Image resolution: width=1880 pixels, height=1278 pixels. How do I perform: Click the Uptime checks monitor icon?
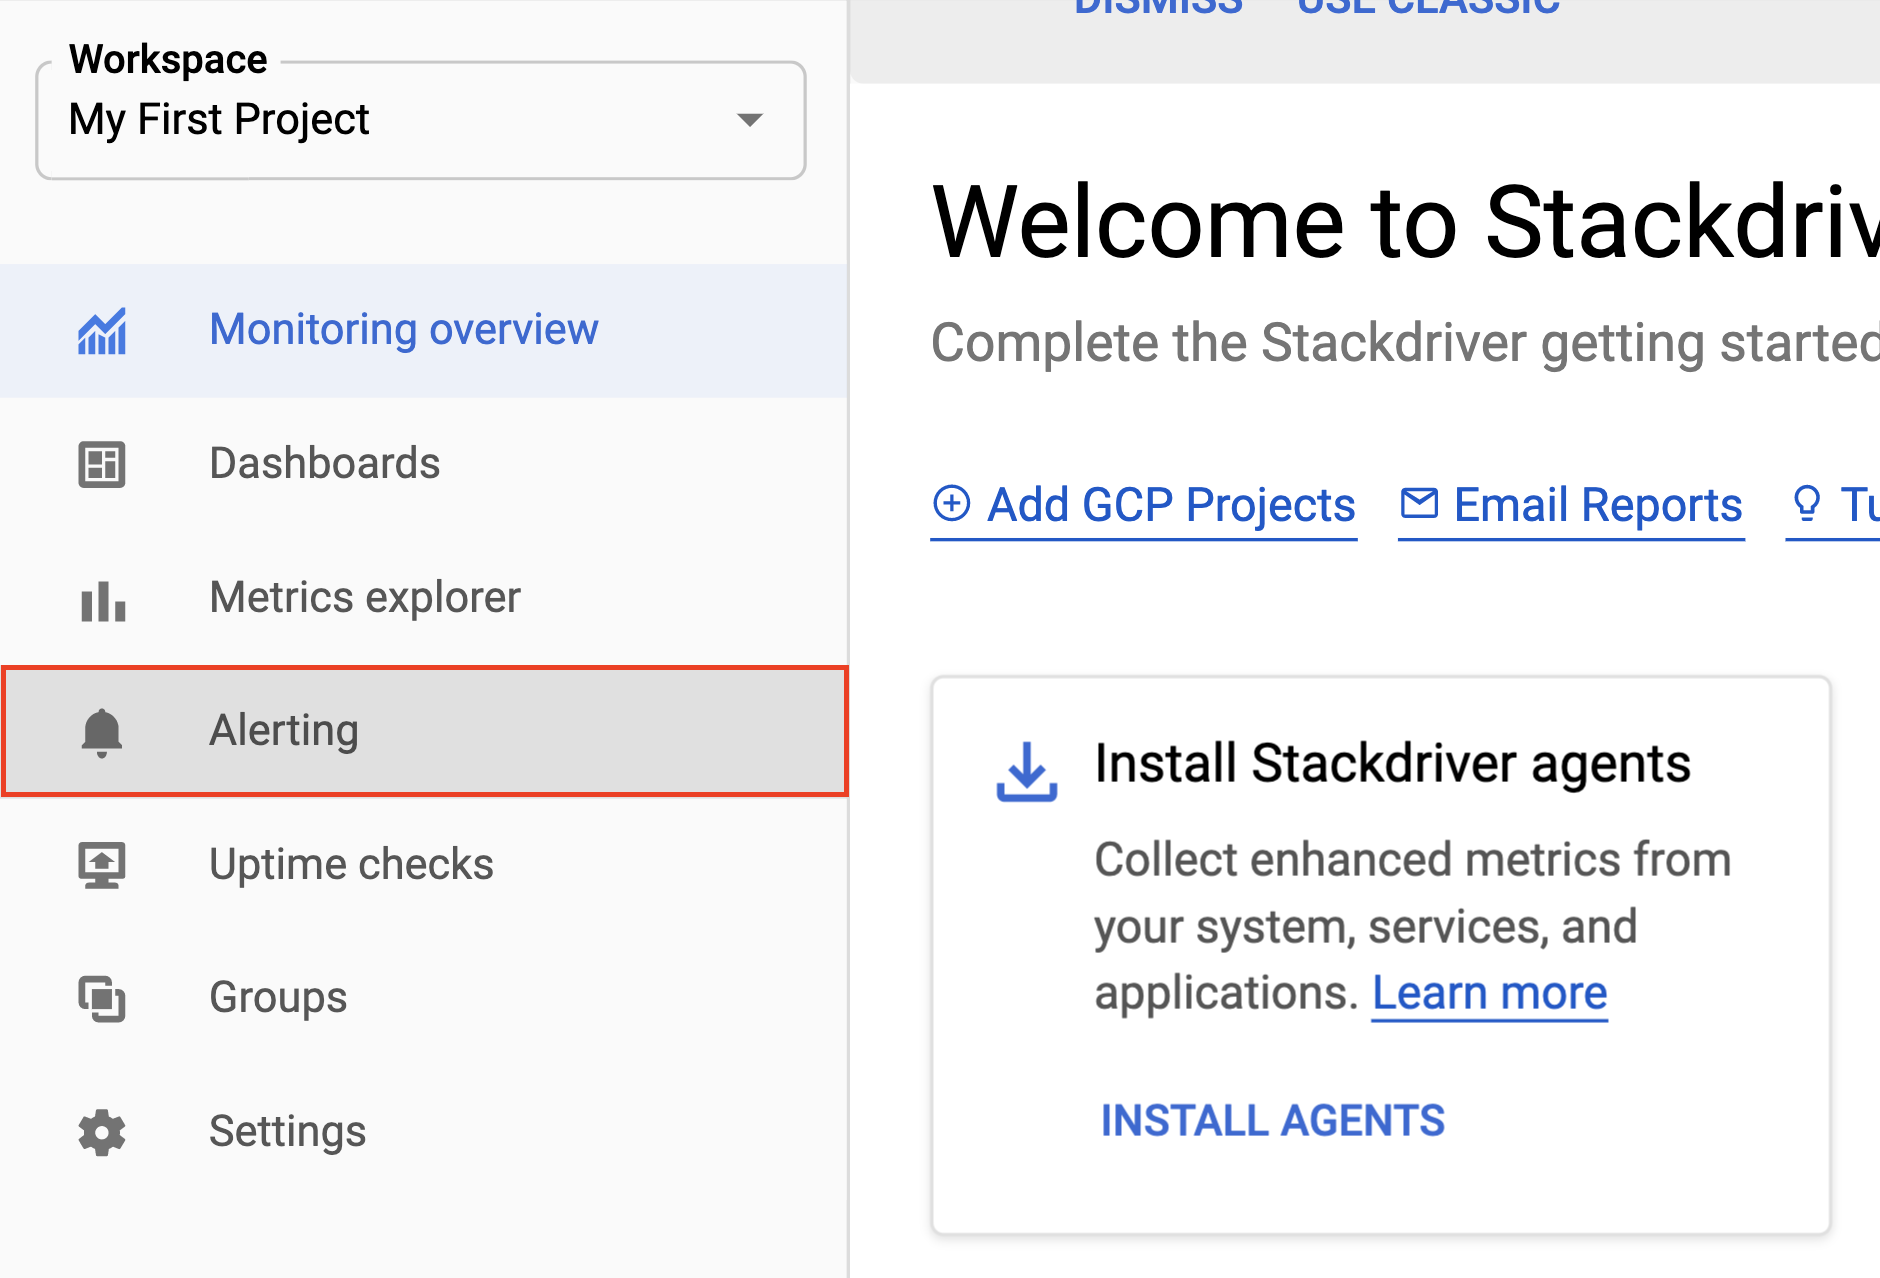[x=102, y=865]
